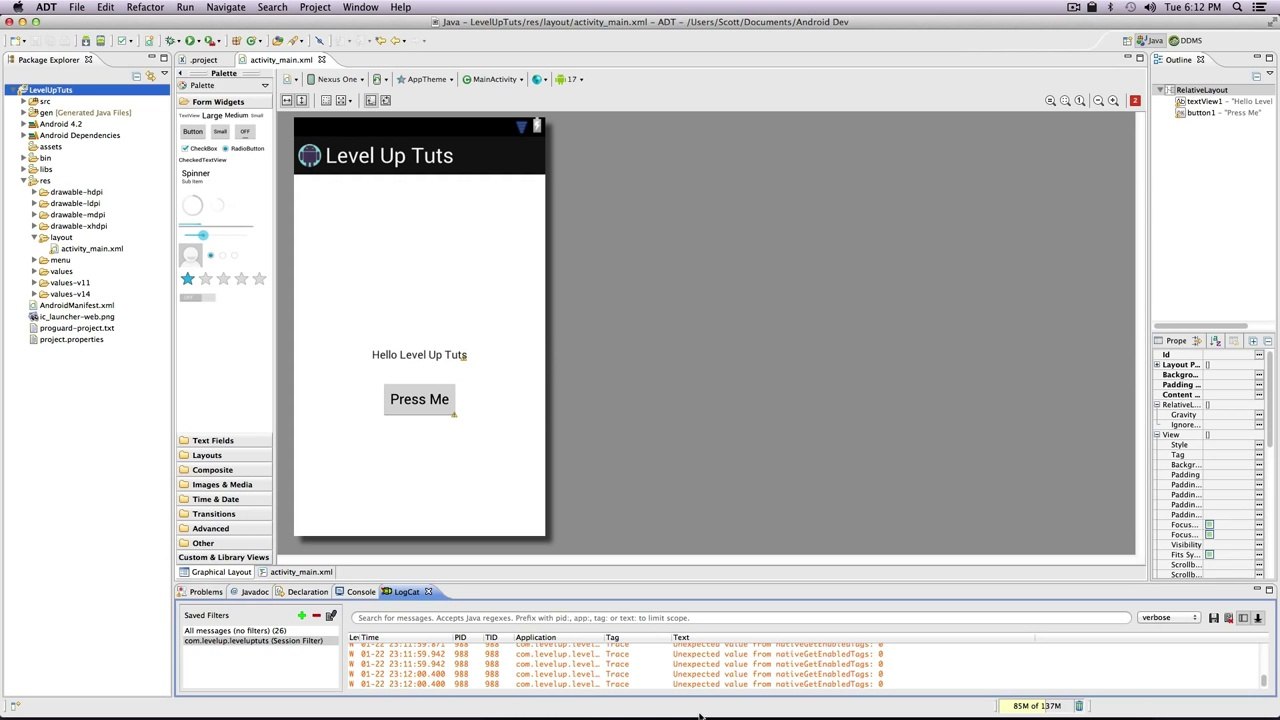Image resolution: width=1280 pixels, height=720 pixels.
Task: Click the clear log icon in LogCat
Action: 1228,618
